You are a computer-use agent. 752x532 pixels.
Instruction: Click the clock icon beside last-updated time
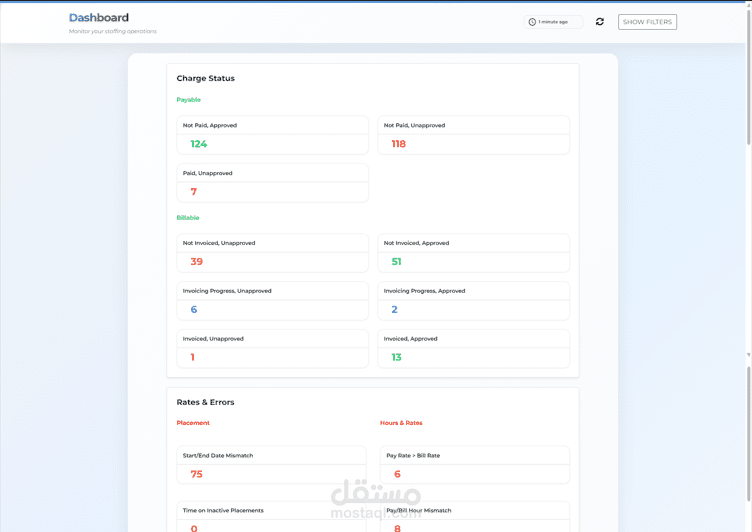coord(532,22)
